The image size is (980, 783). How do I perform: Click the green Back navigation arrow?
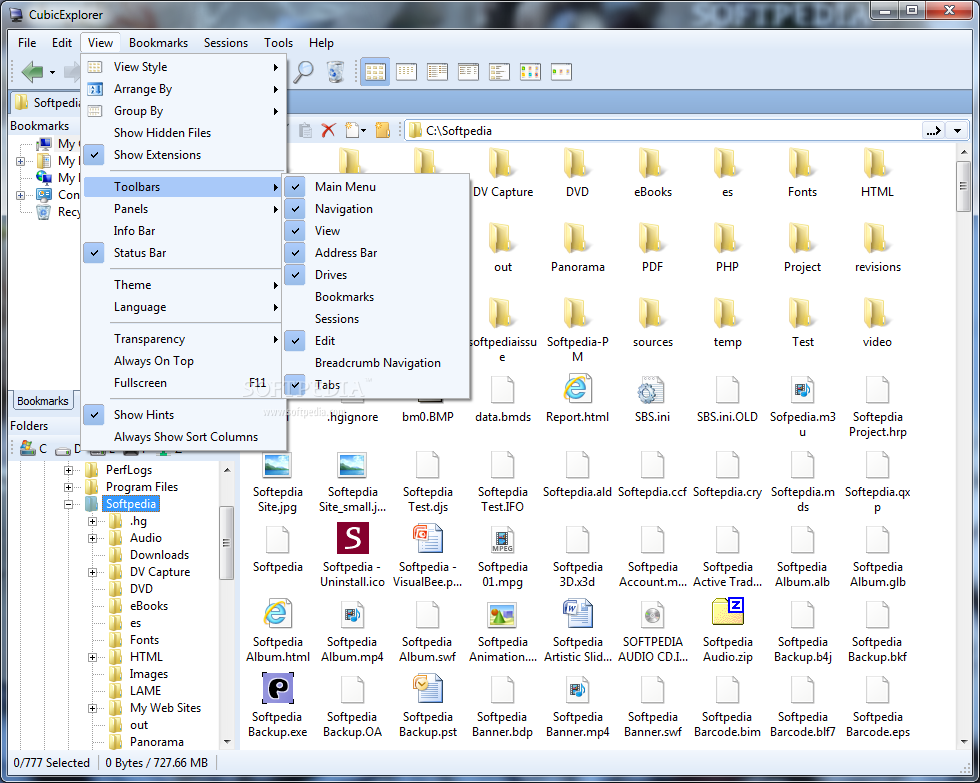pyautogui.click(x=32, y=72)
